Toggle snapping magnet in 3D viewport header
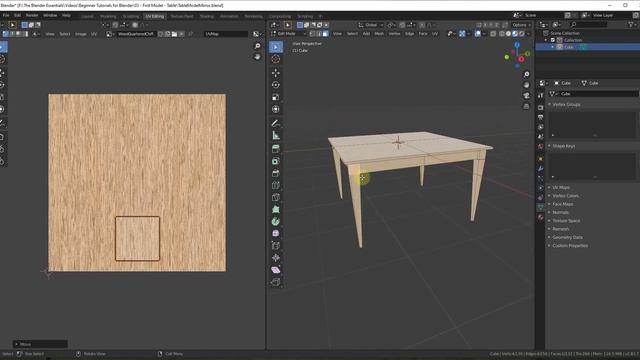 [402, 25]
